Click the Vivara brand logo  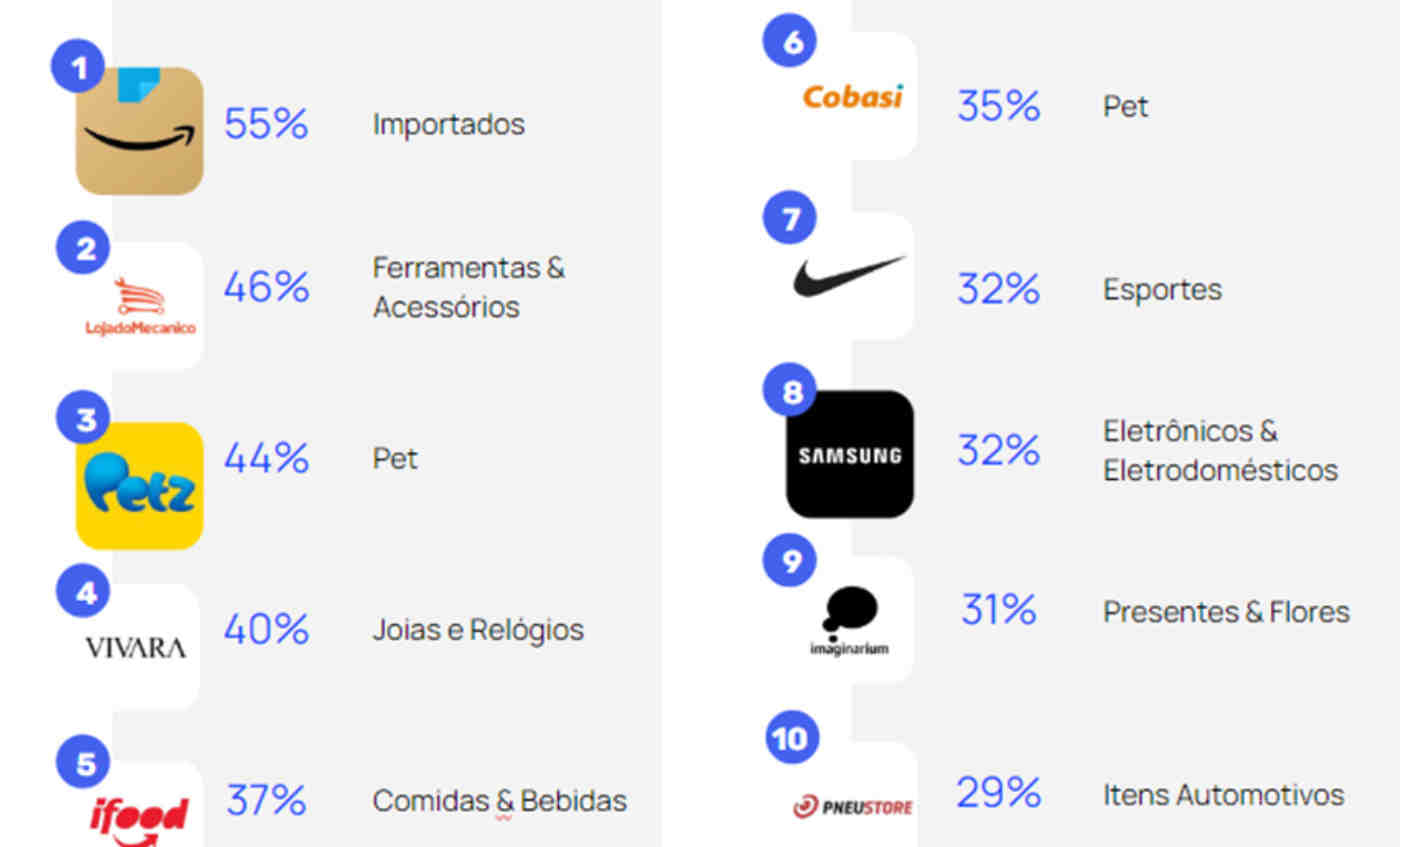pyautogui.click(x=136, y=647)
